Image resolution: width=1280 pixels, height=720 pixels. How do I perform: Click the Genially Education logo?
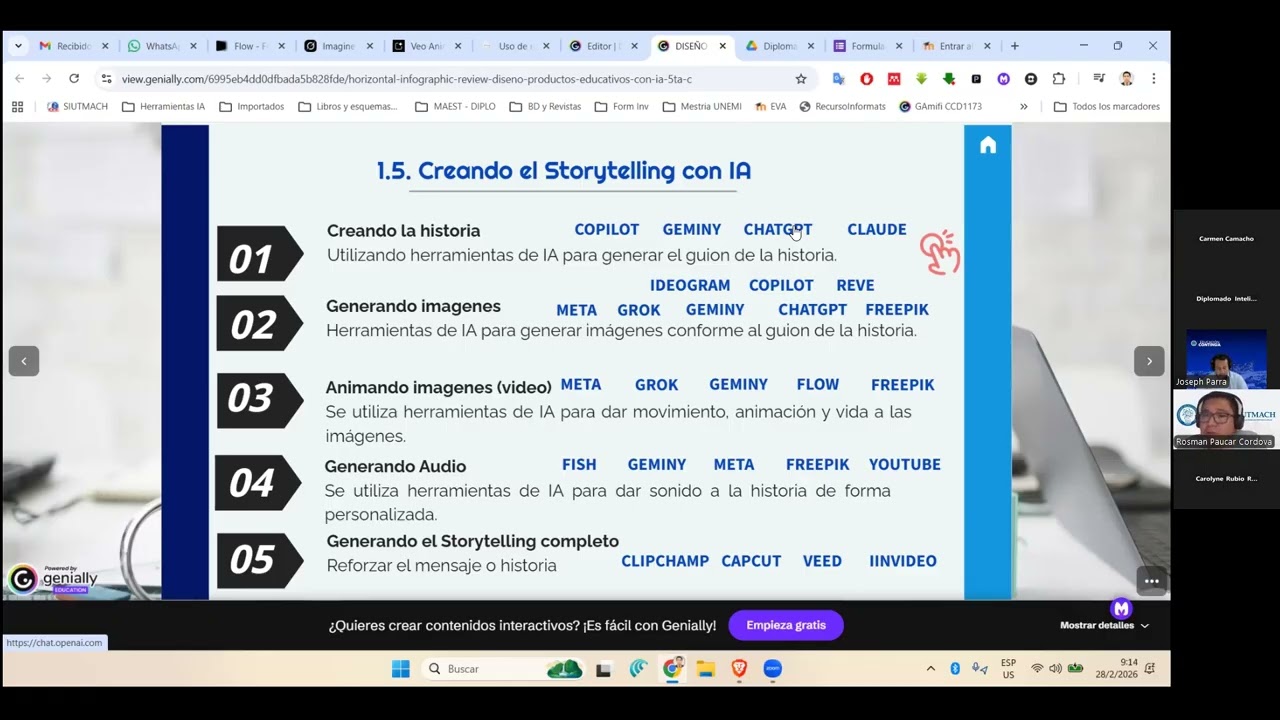(53, 578)
